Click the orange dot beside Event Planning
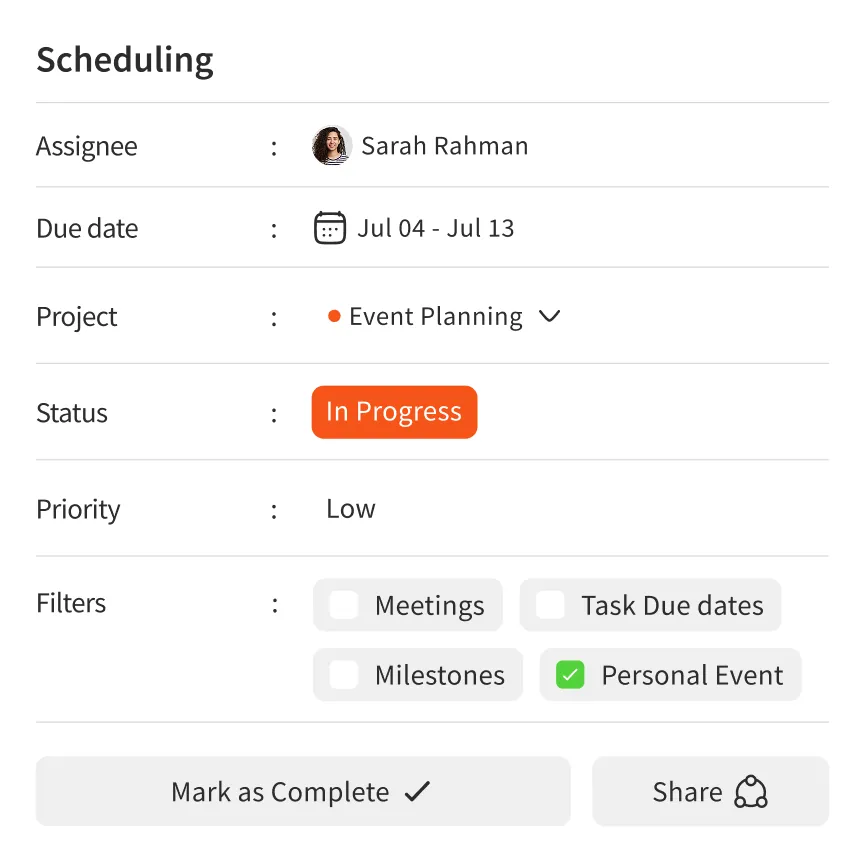This screenshot has width=865, height=865. (x=333, y=316)
